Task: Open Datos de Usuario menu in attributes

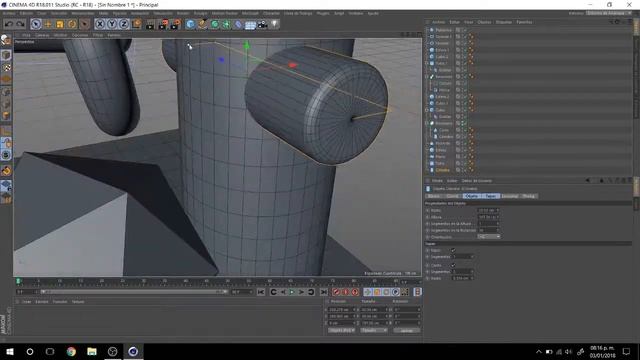Action: (477, 180)
